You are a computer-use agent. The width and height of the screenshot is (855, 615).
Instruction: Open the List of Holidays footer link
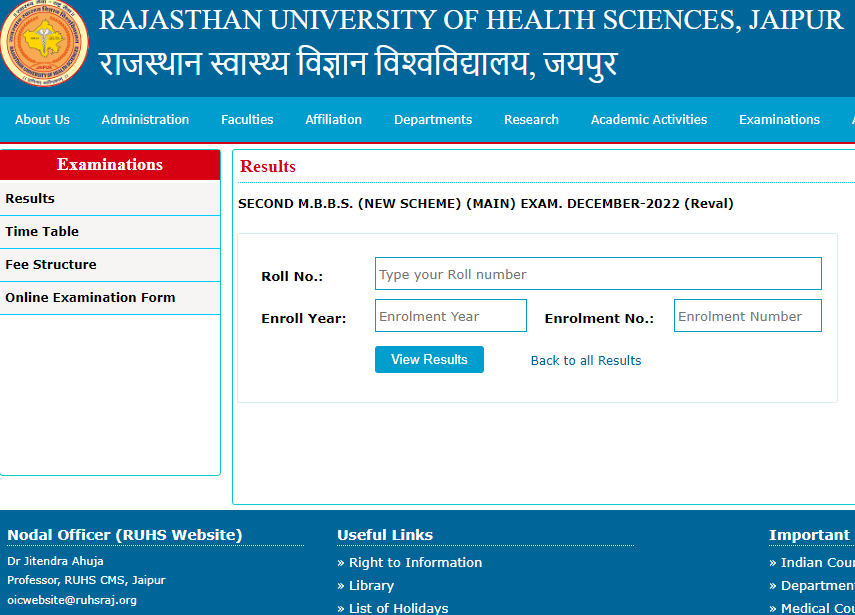point(398,608)
